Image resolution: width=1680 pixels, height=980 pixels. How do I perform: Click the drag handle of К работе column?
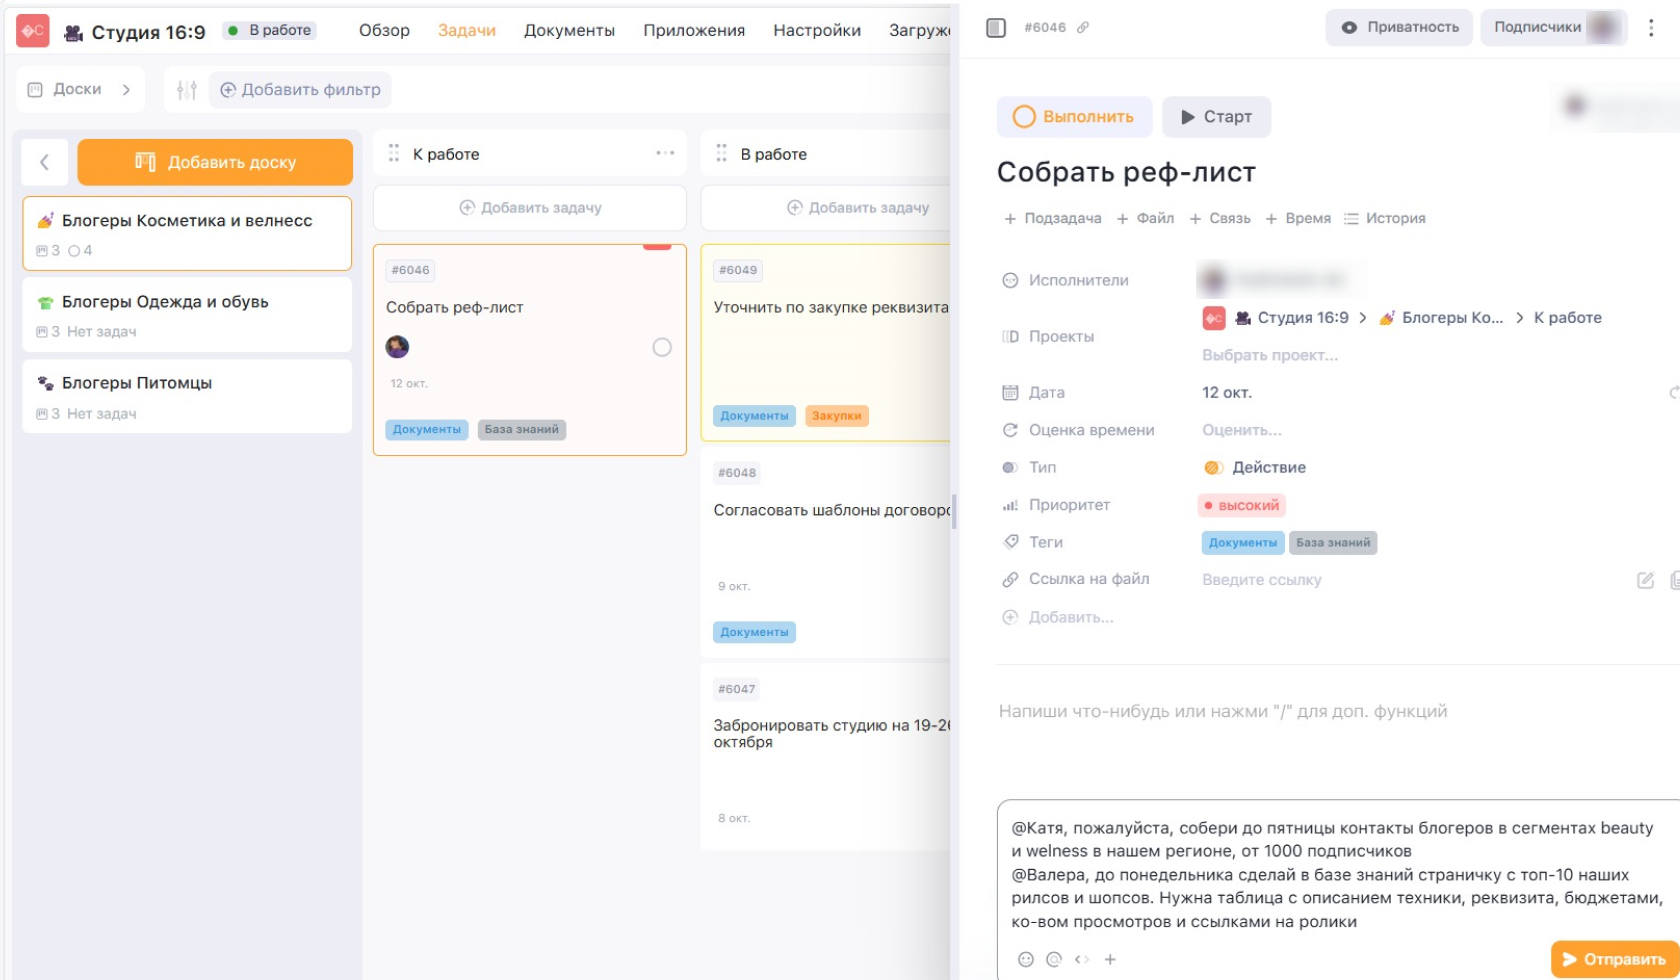(393, 153)
